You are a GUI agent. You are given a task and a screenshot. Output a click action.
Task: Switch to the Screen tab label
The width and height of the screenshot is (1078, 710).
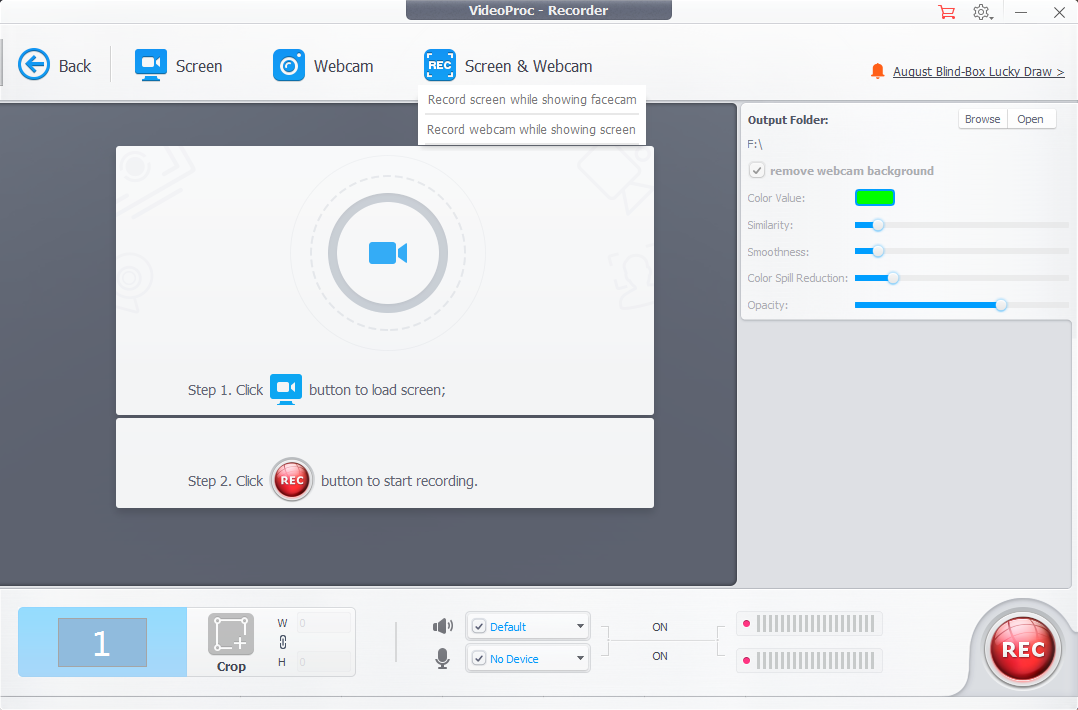point(199,66)
